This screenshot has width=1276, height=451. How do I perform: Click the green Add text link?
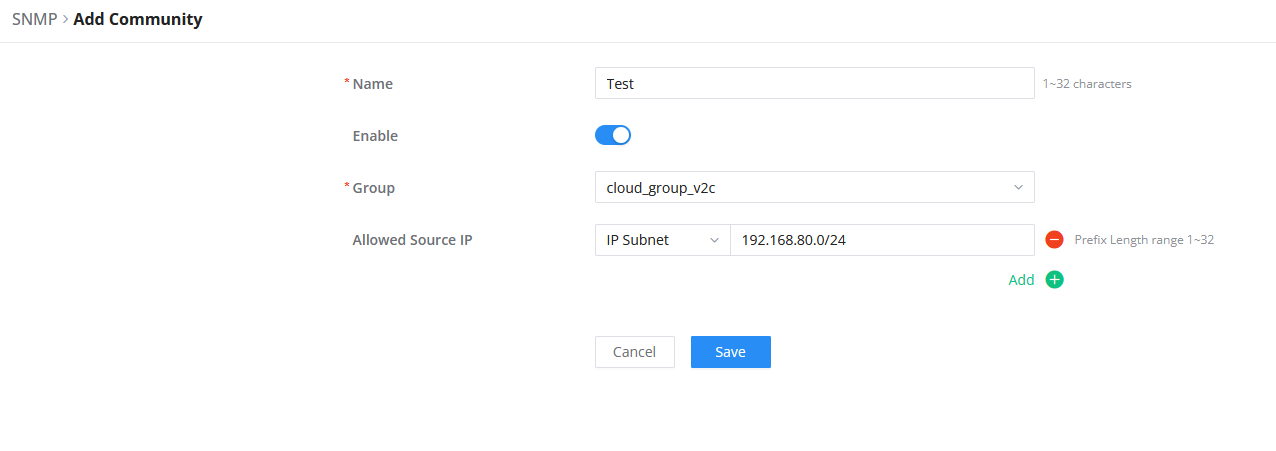coord(1021,280)
